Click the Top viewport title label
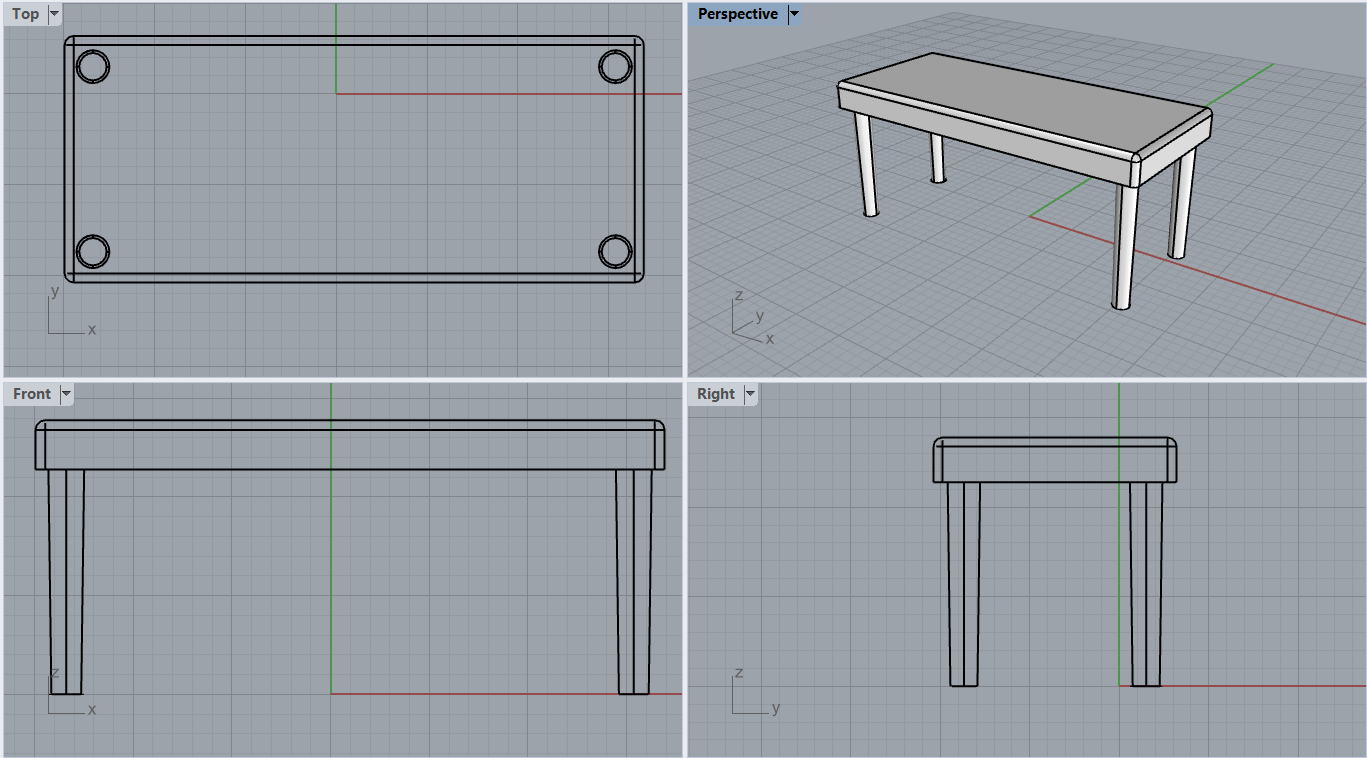 pos(26,14)
